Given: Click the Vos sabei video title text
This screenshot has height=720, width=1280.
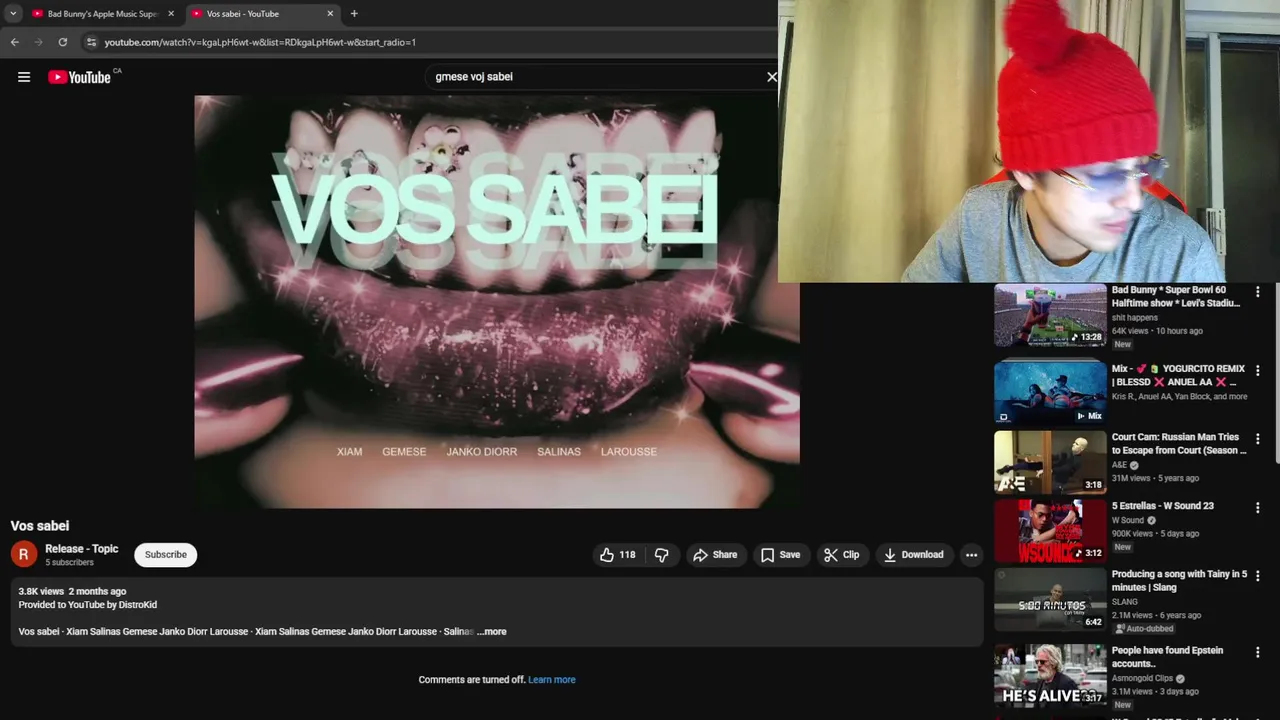Looking at the screenshot, I should click(40, 526).
